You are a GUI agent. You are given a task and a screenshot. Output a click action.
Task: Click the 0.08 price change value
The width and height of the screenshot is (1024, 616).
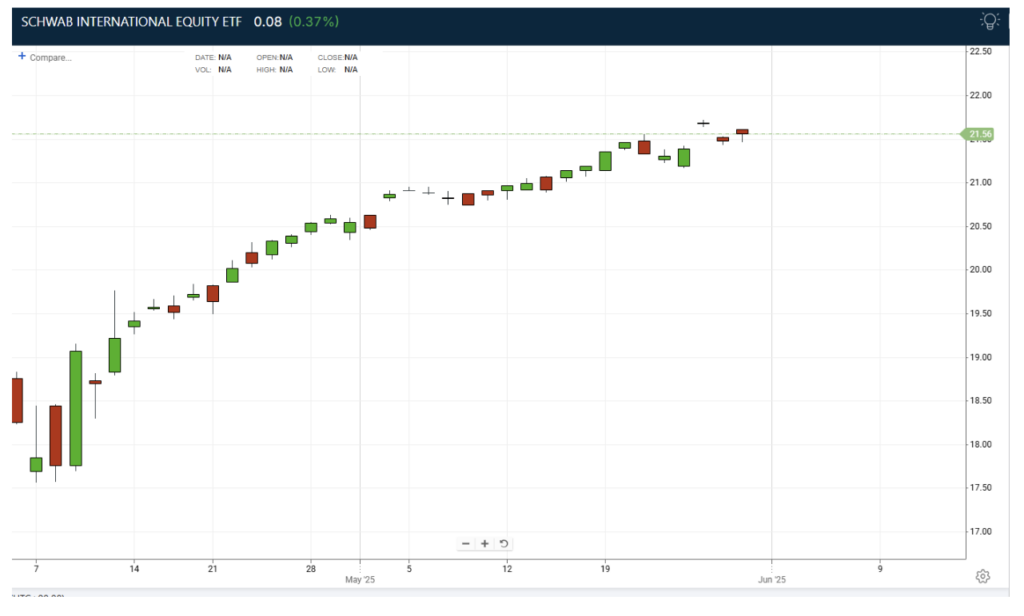[268, 22]
